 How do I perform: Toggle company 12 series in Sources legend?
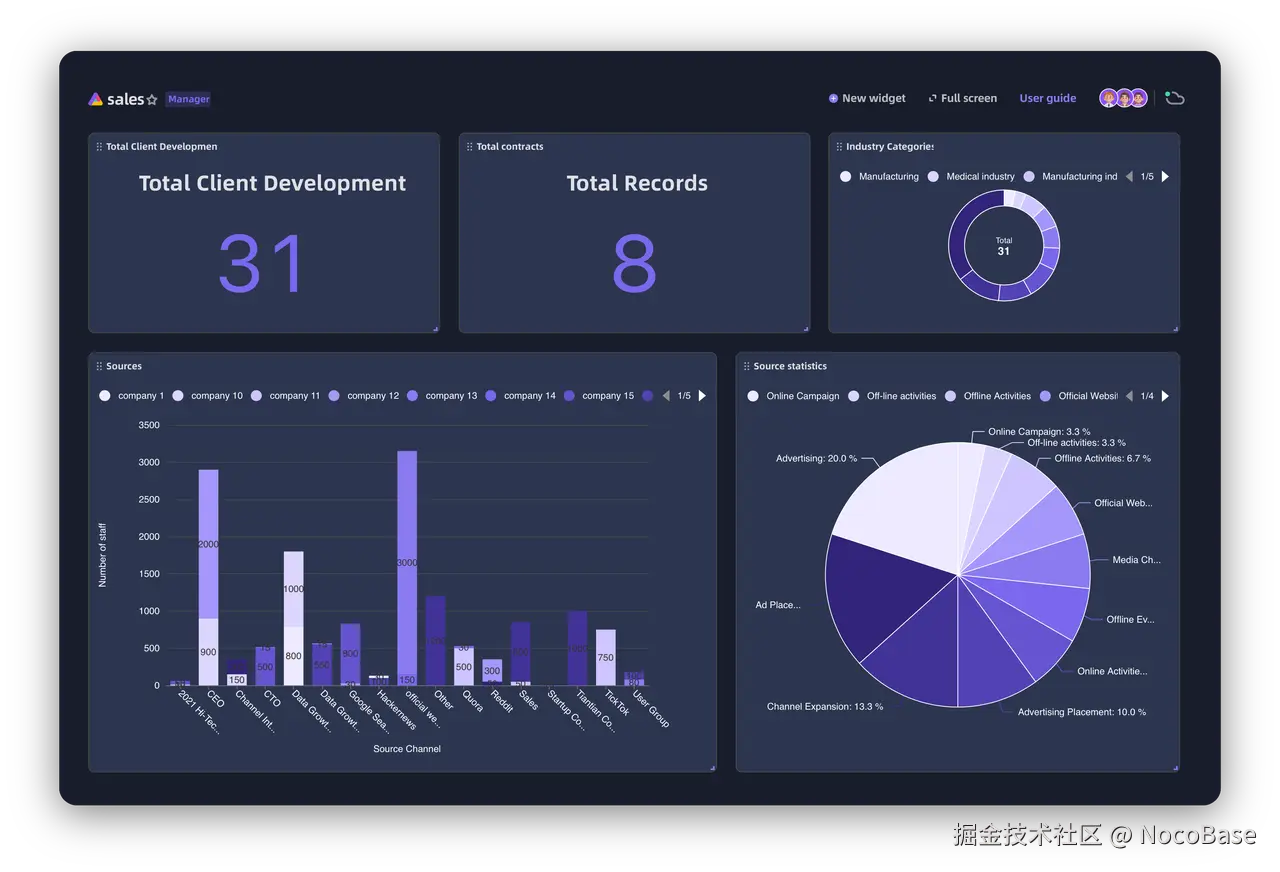[363, 396]
